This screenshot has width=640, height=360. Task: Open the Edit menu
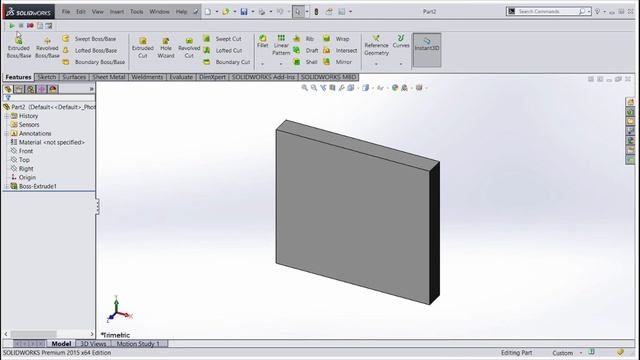click(x=81, y=11)
